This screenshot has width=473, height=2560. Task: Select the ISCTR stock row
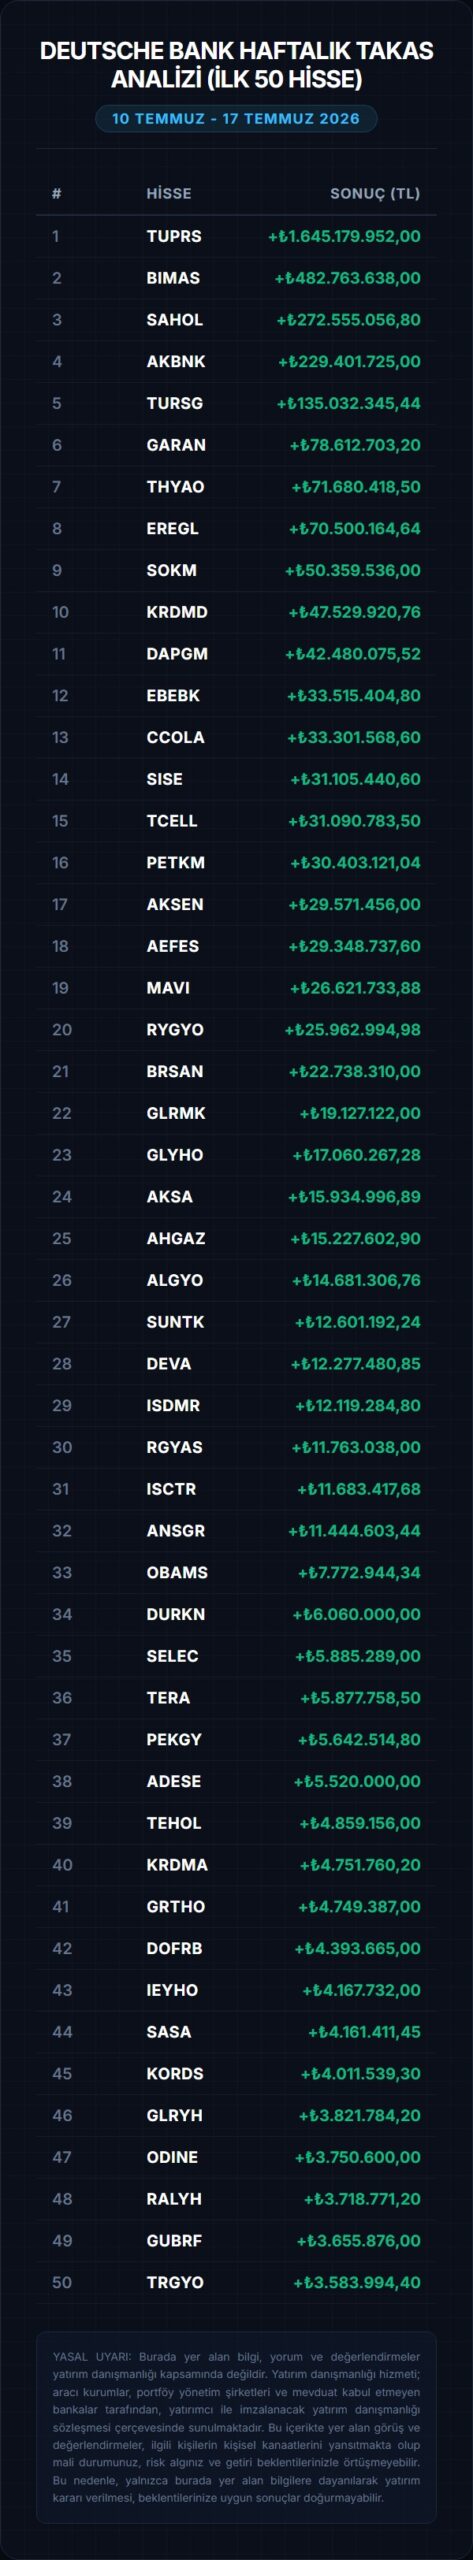click(236, 1489)
